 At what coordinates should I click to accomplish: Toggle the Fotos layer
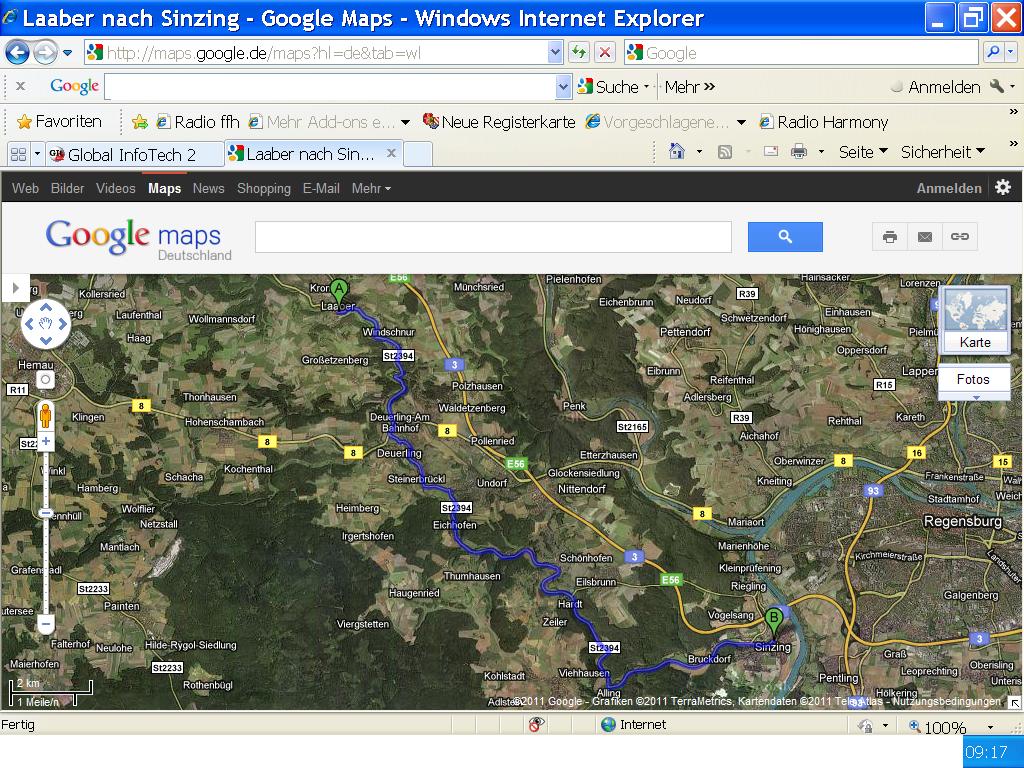[973, 379]
